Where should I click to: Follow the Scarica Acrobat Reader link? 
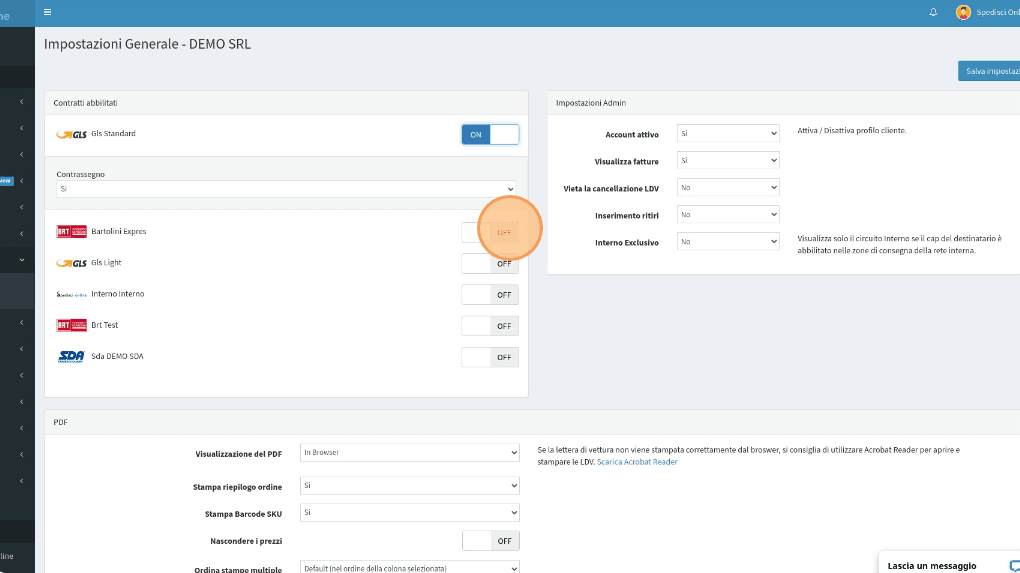[637, 462]
